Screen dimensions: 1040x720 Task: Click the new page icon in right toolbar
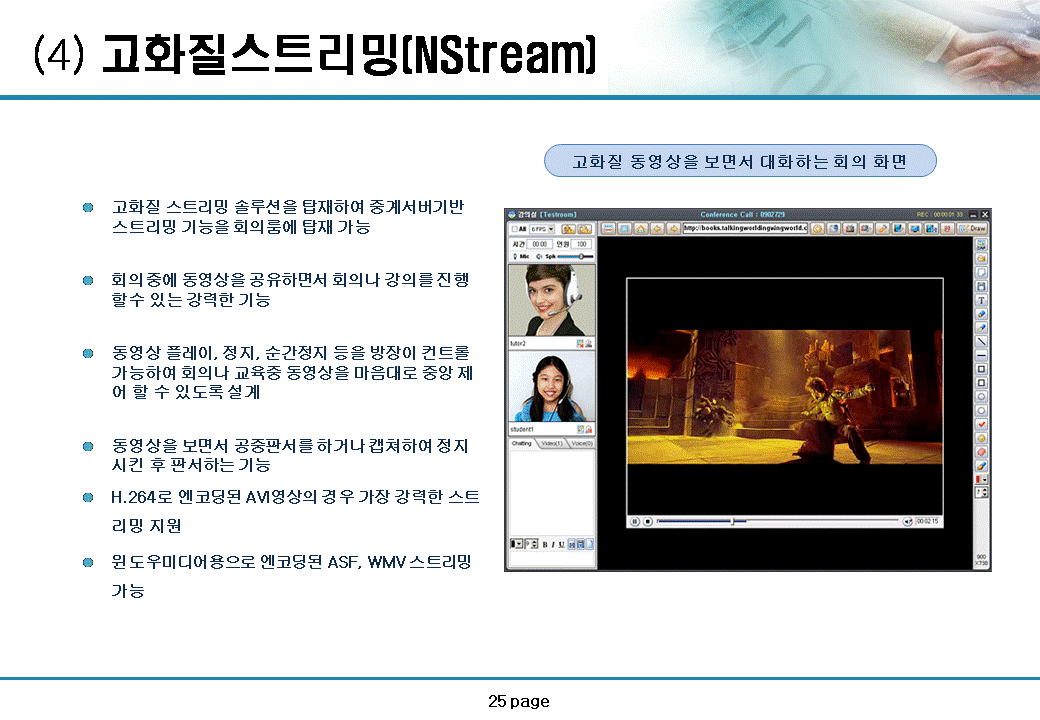click(981, 272)
